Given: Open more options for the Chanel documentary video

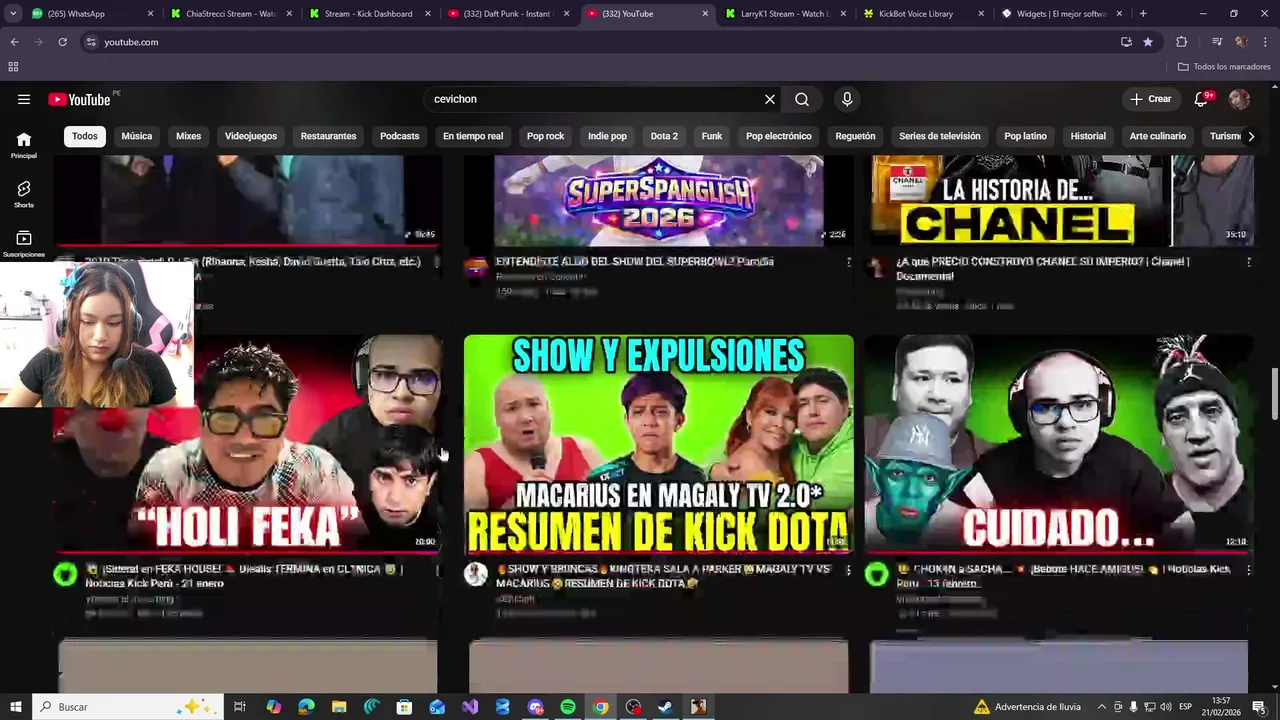Looking at the screenshot, I should (x=1248, y=262).
